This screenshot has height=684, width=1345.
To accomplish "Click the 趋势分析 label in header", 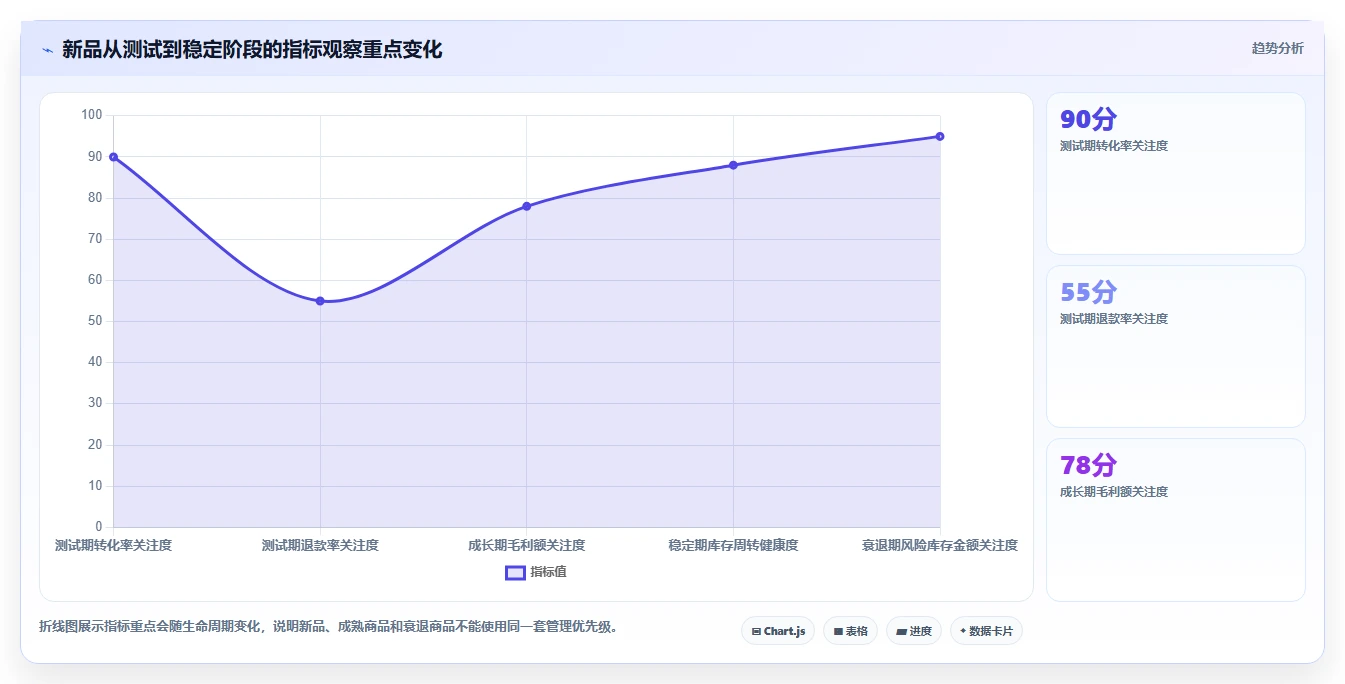I will click(1277, 48).
